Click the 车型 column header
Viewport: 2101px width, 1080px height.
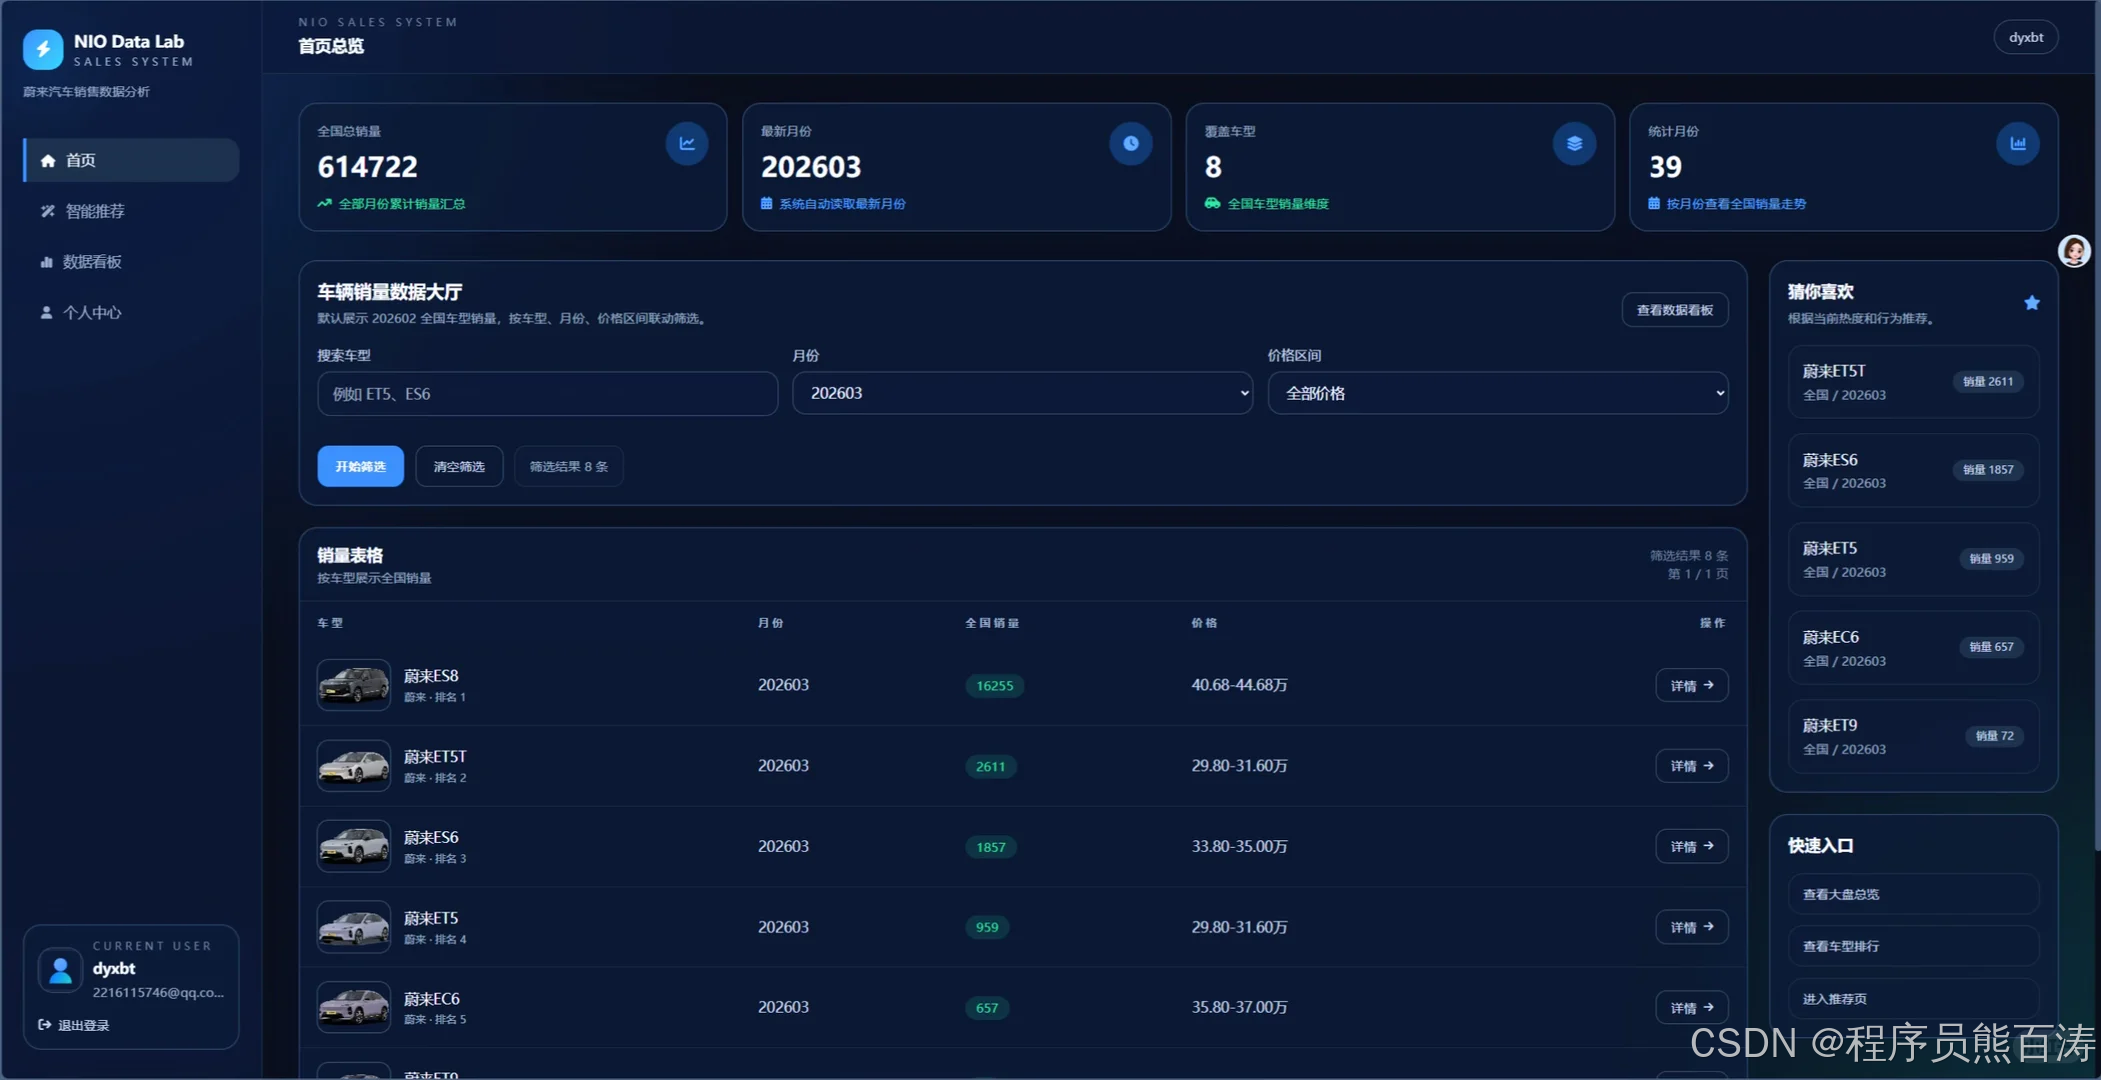pyautogui.click(x=329, y=623)
